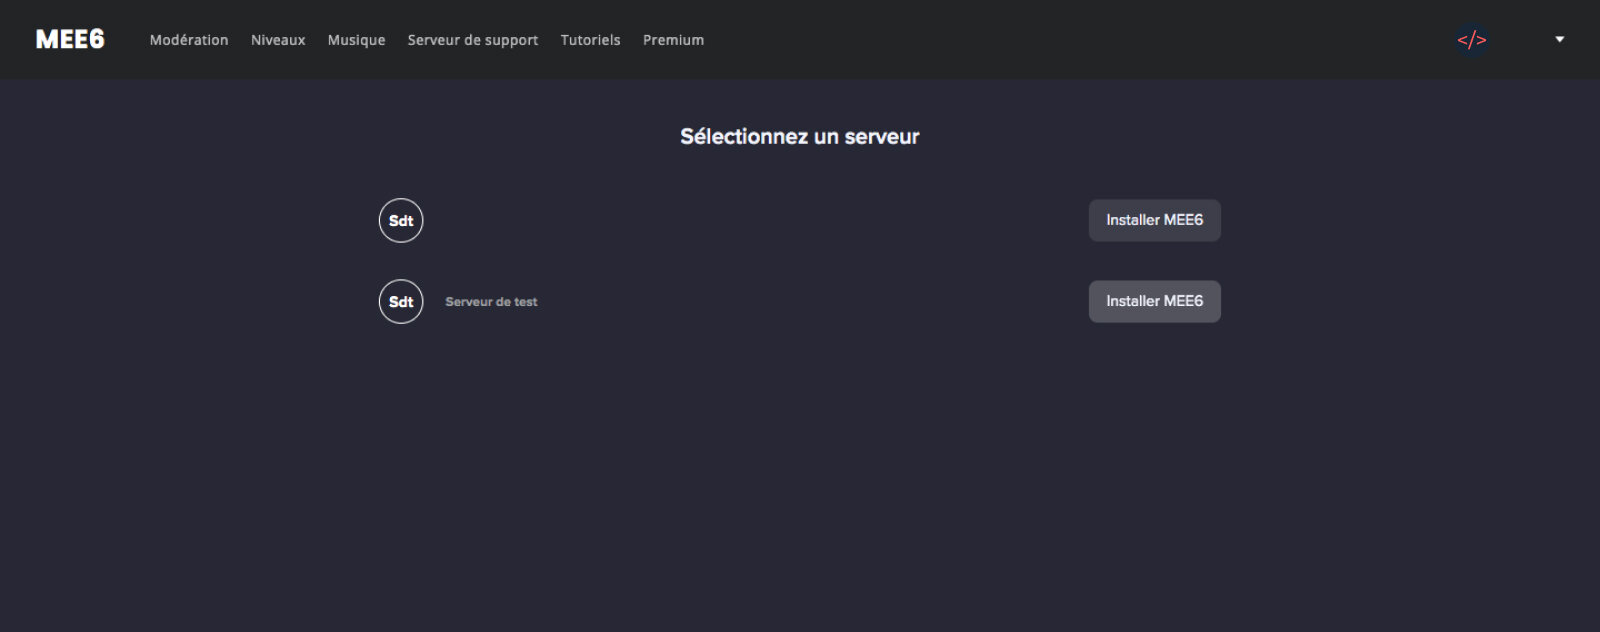Select the Serveur de test name
The height and width of the screenshot is (632, 1600).
491,302
